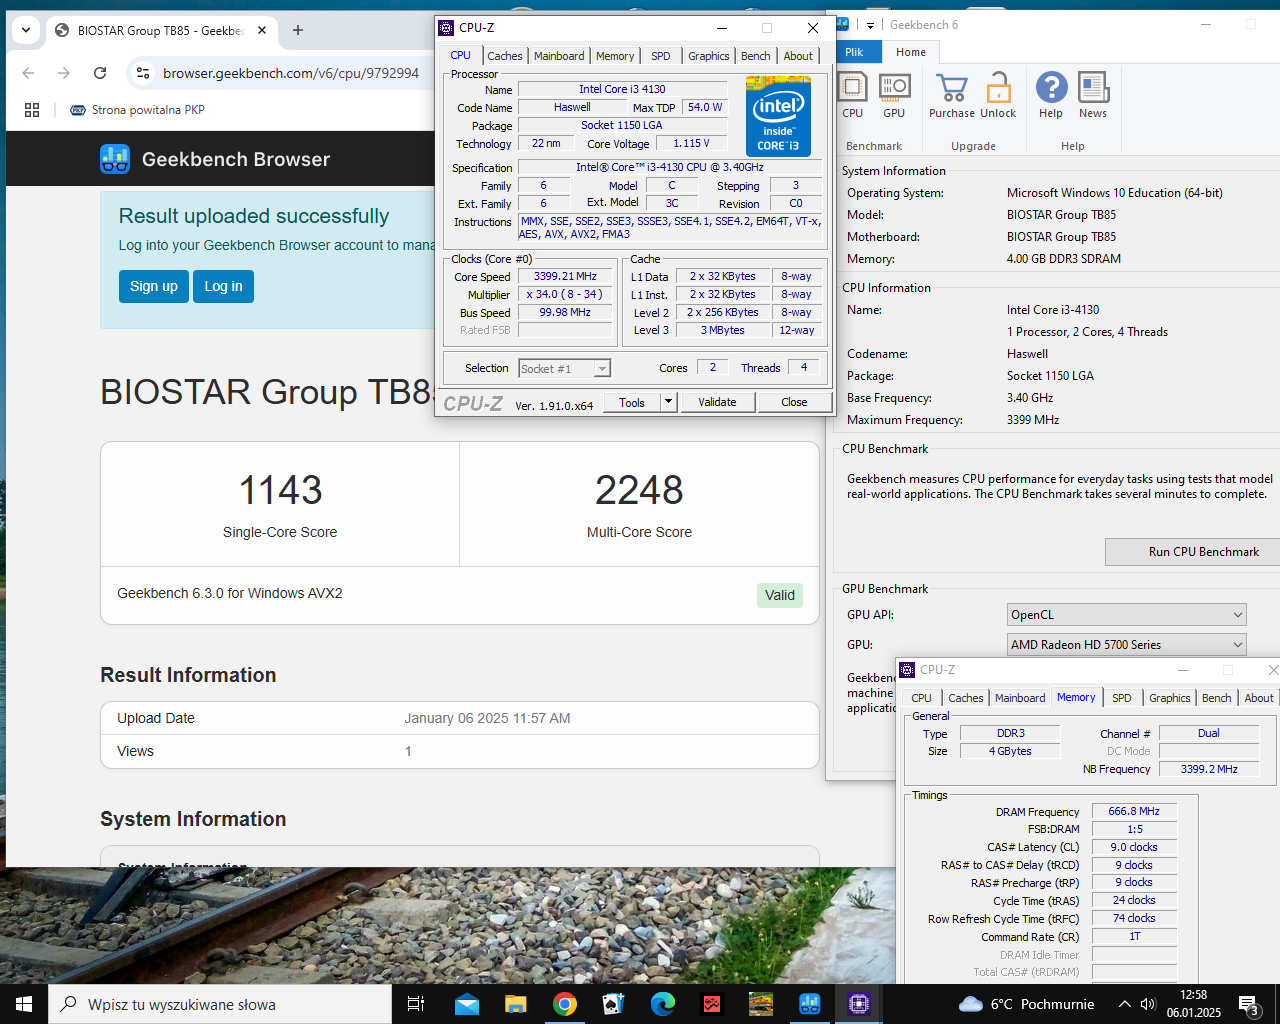Viewport: 1280px width, 1024px height.
Task: Open the Socket #1 selection dropdown
Action: click(x=564, y=369)
